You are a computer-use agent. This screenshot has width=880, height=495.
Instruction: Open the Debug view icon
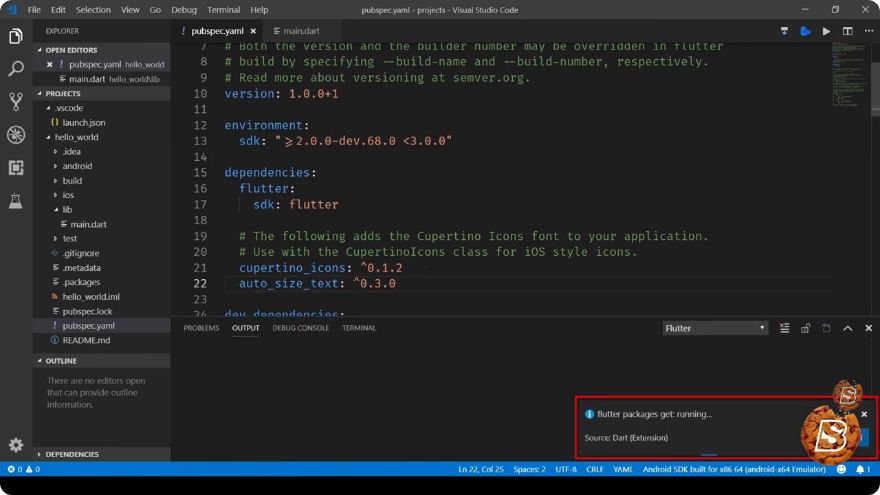click(x=16, y=135)
